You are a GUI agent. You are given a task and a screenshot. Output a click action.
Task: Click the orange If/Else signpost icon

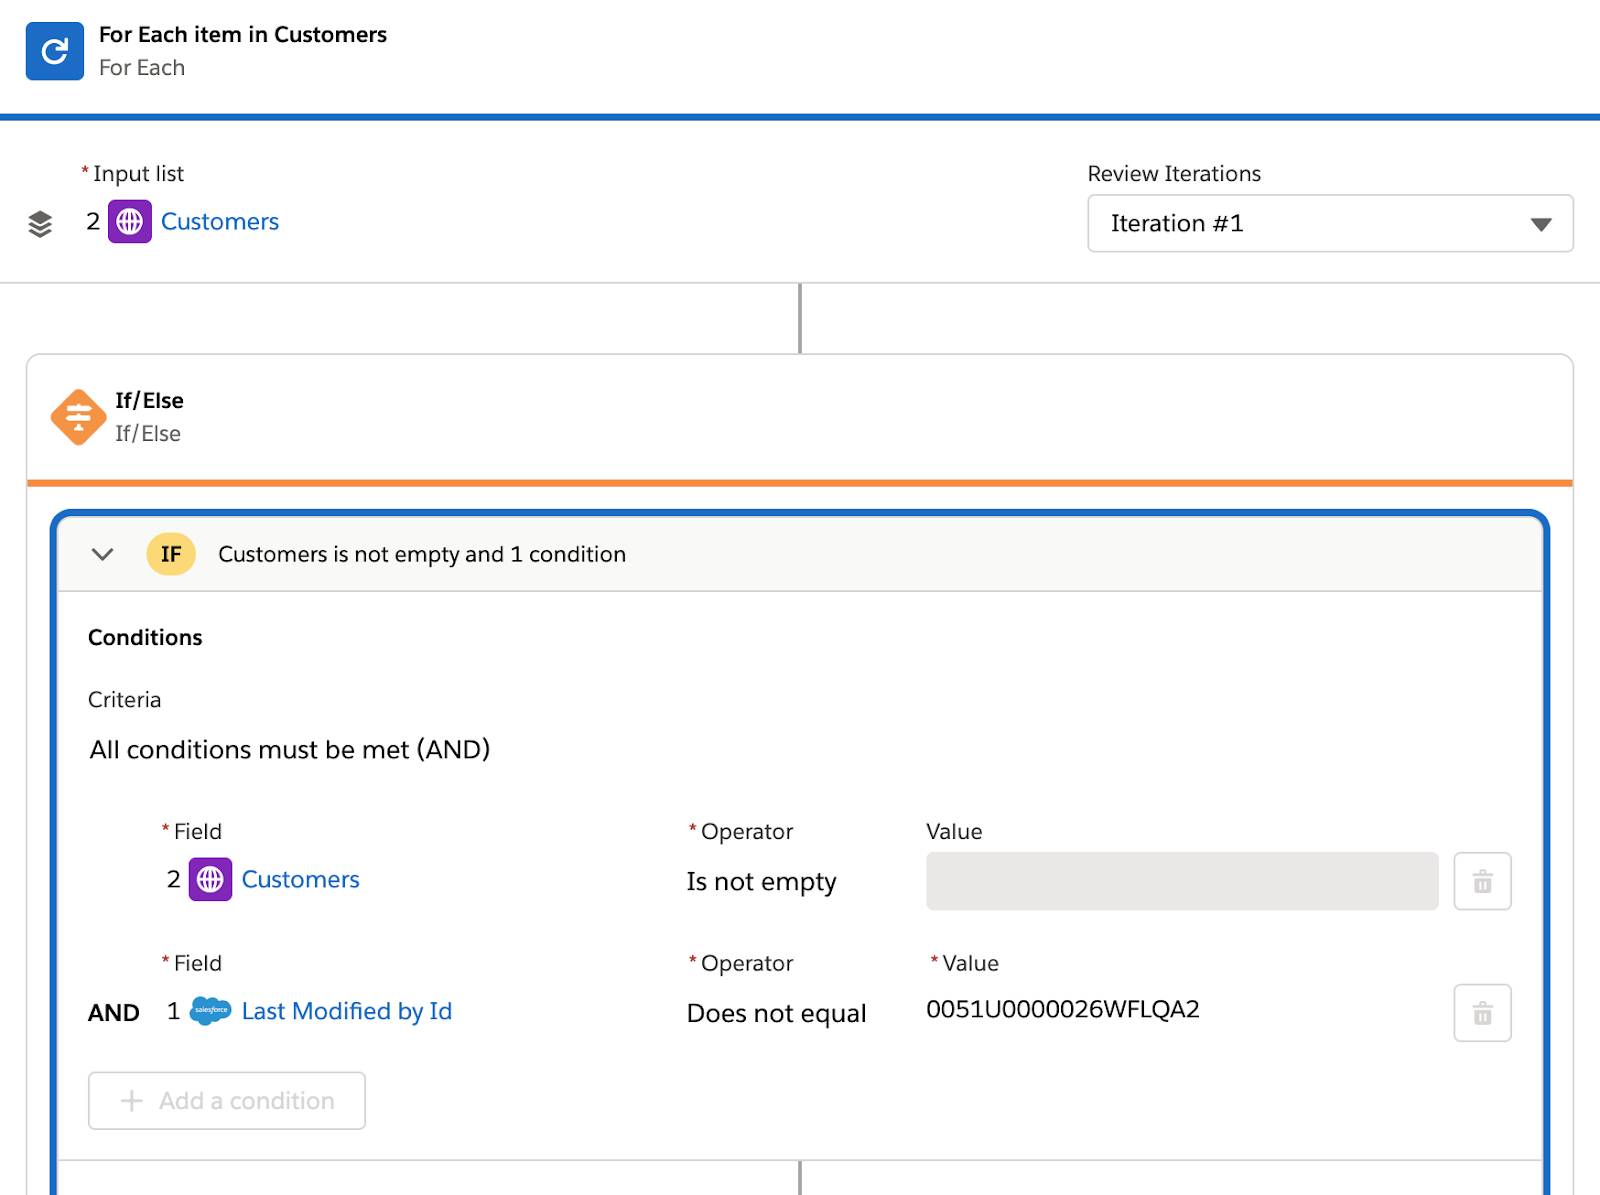[x=79, y=416]
